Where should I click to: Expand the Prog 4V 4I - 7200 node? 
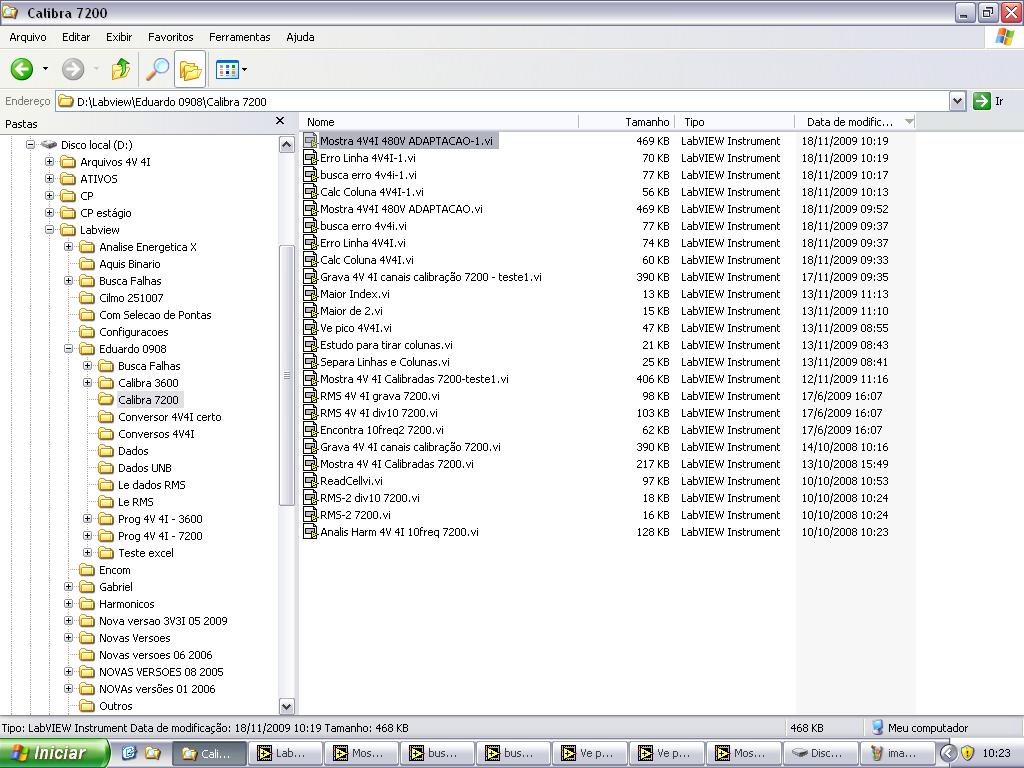point(87,535)
